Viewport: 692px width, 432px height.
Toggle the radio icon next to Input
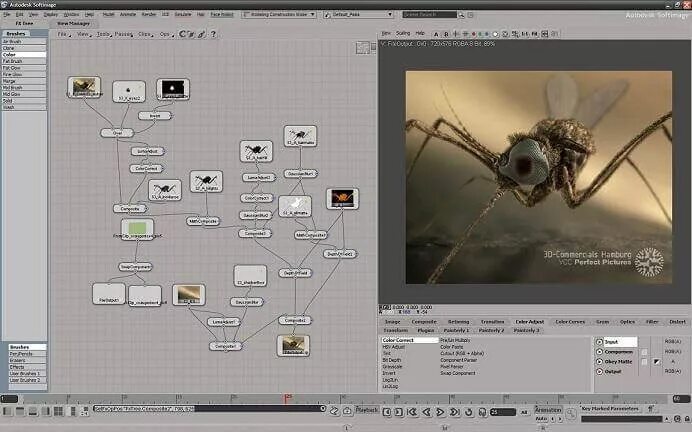[599, 342]
